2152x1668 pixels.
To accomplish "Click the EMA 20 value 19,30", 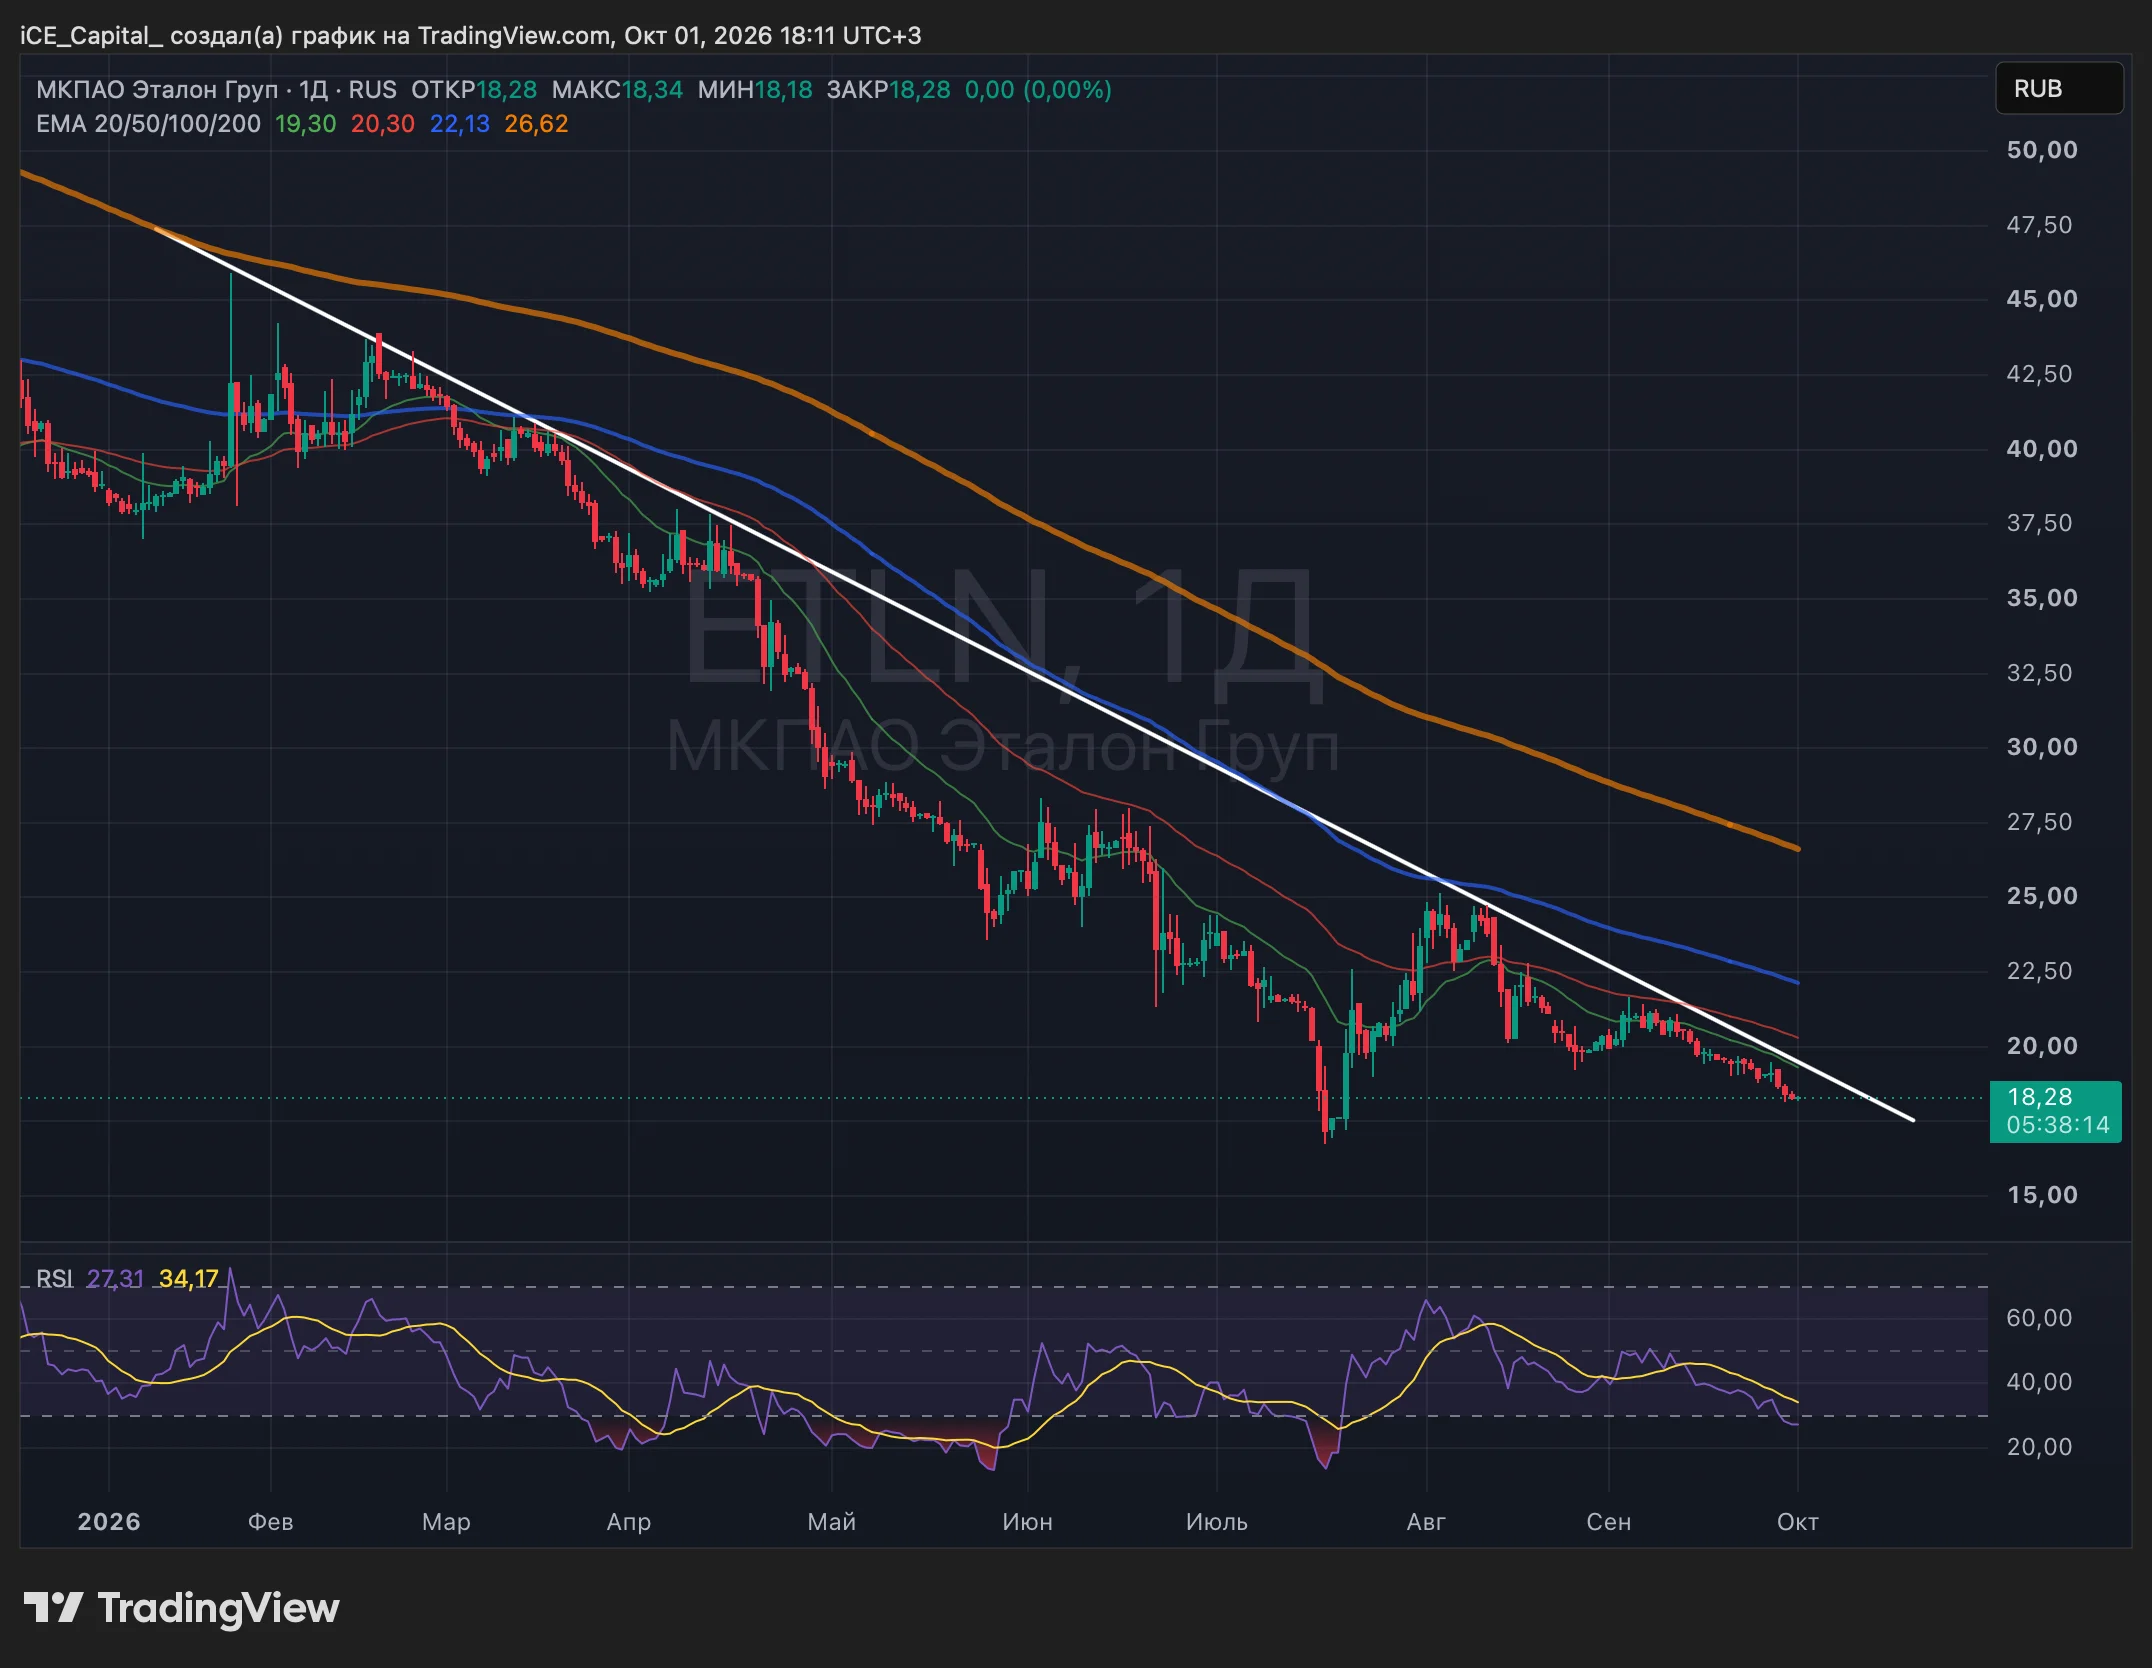I will coord(305,124).
